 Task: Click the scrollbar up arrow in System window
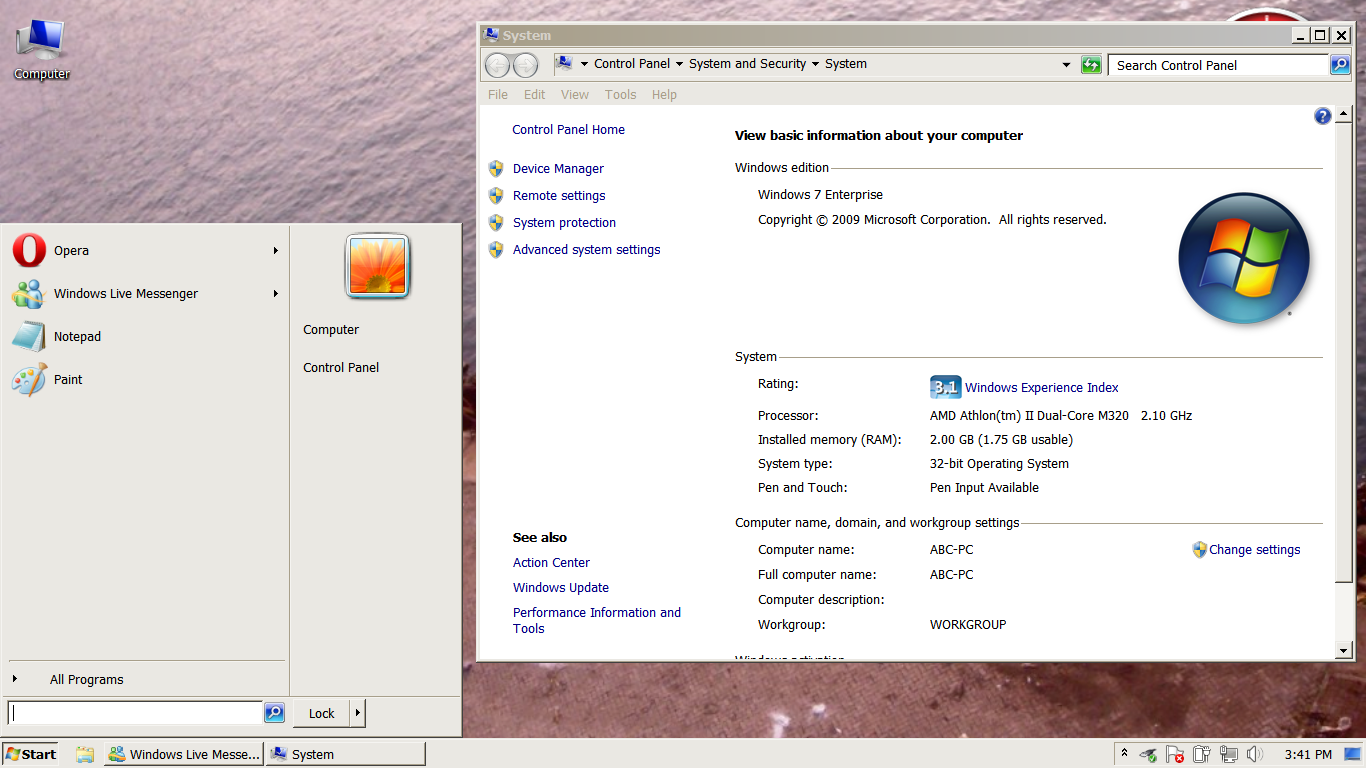(x=1343, y=115)
